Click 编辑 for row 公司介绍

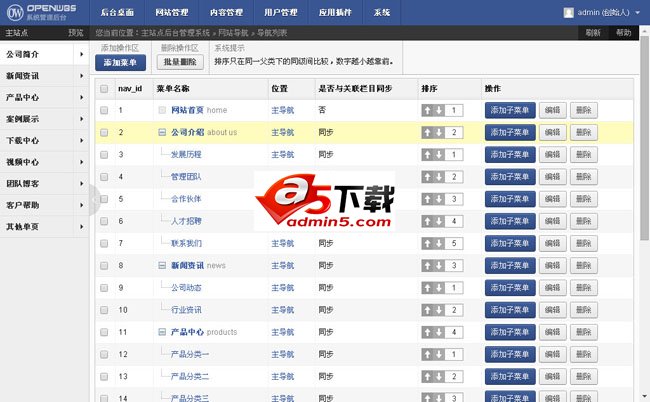pyautogui.click(x=553, y=133)
